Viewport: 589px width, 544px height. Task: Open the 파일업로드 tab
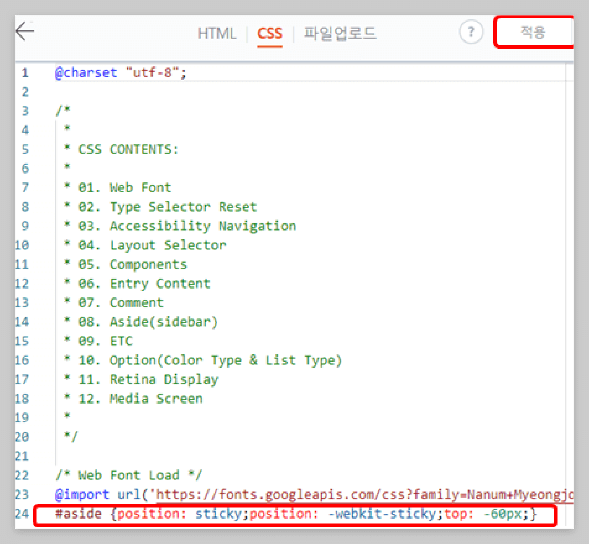(340, 33)
